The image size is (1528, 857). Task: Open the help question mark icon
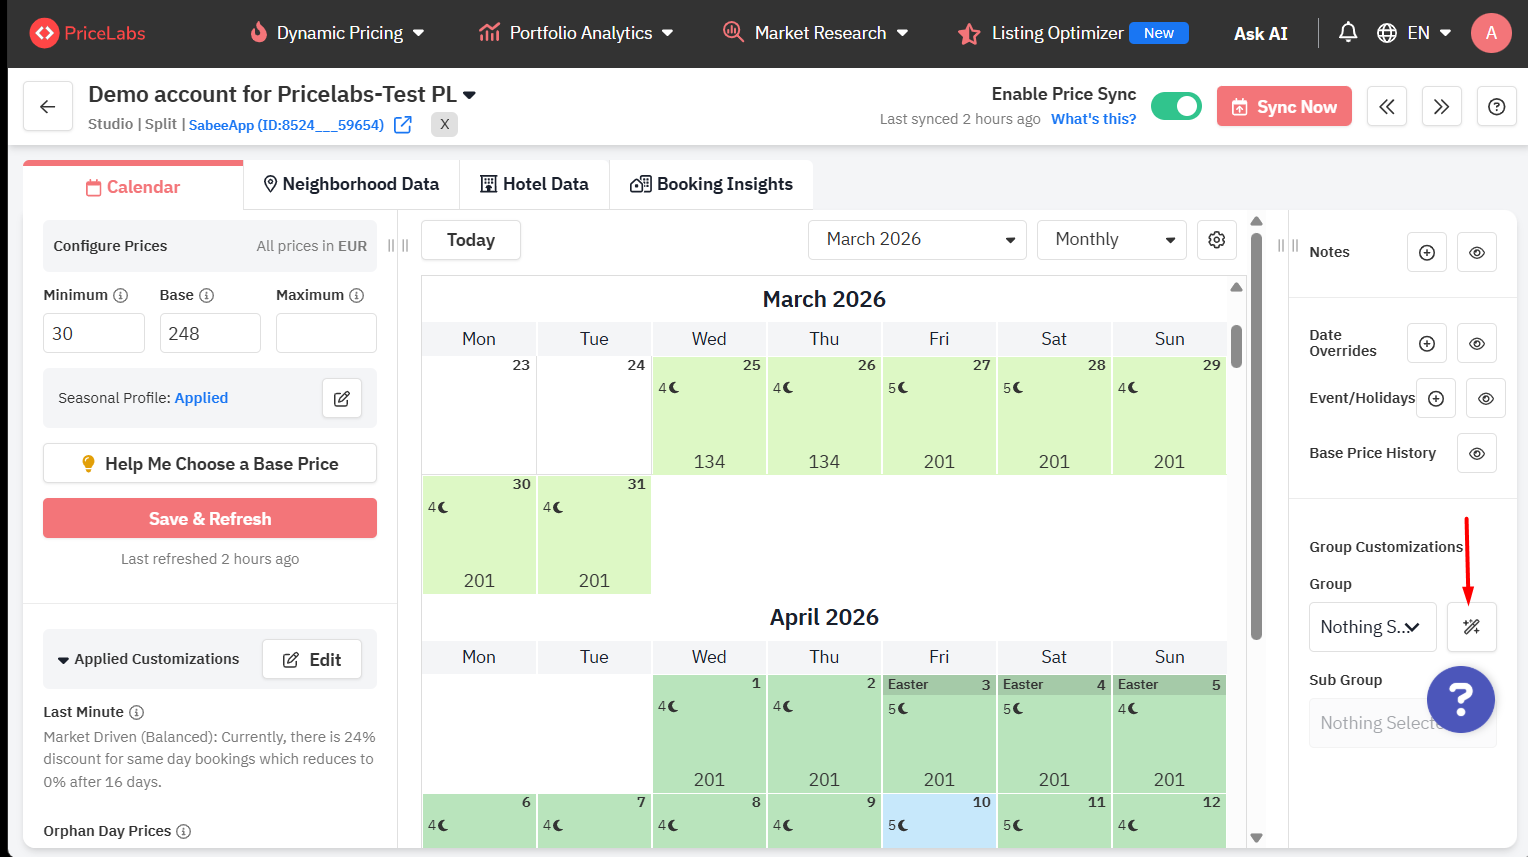(1496, 106)
